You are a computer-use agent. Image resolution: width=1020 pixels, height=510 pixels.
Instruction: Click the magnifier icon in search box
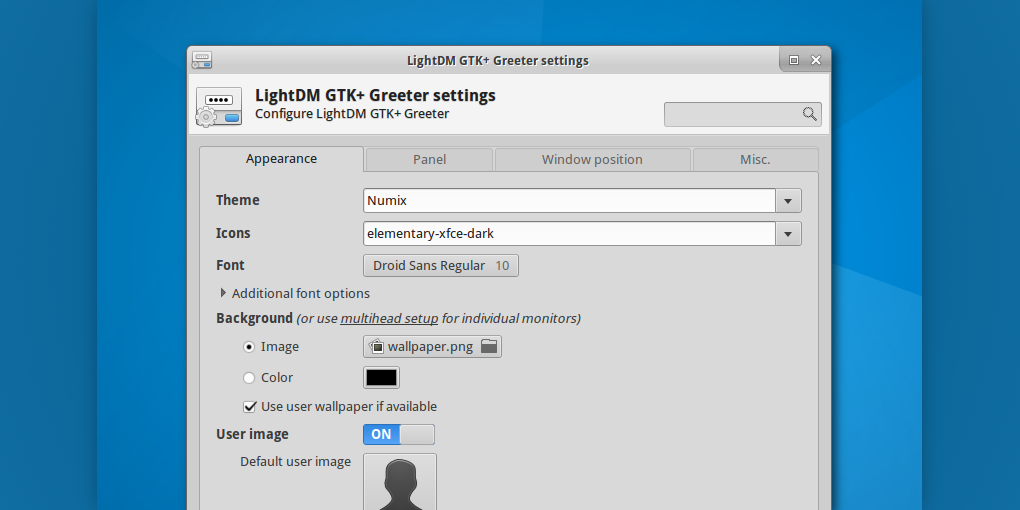(809, 114)
